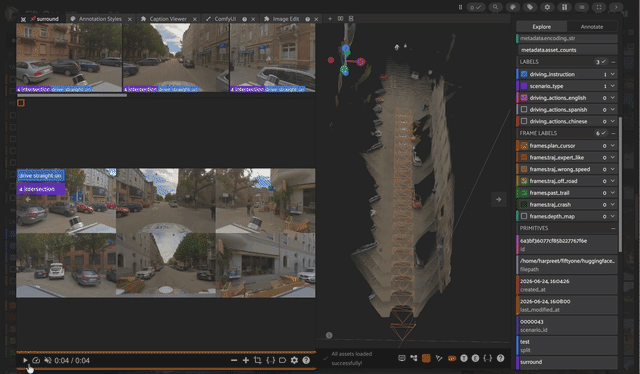Switch to the Explore tab
The image size is (640, 374).
(x=542, y=27)
